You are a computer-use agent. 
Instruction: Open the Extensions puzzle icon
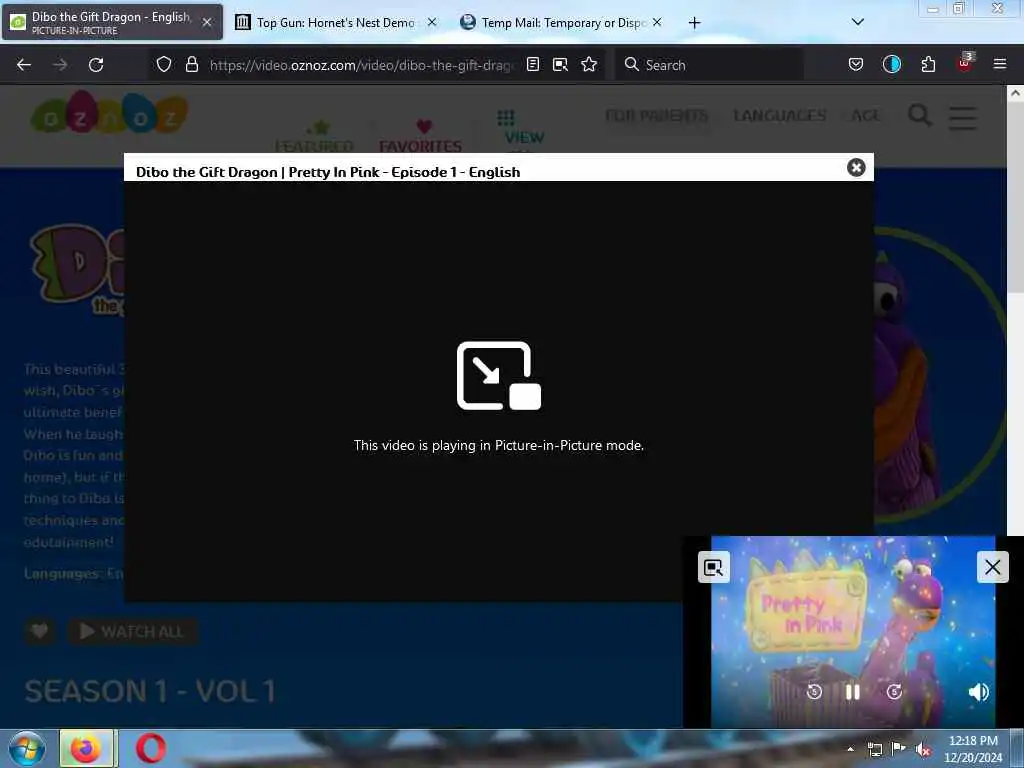tap(928, 64)
